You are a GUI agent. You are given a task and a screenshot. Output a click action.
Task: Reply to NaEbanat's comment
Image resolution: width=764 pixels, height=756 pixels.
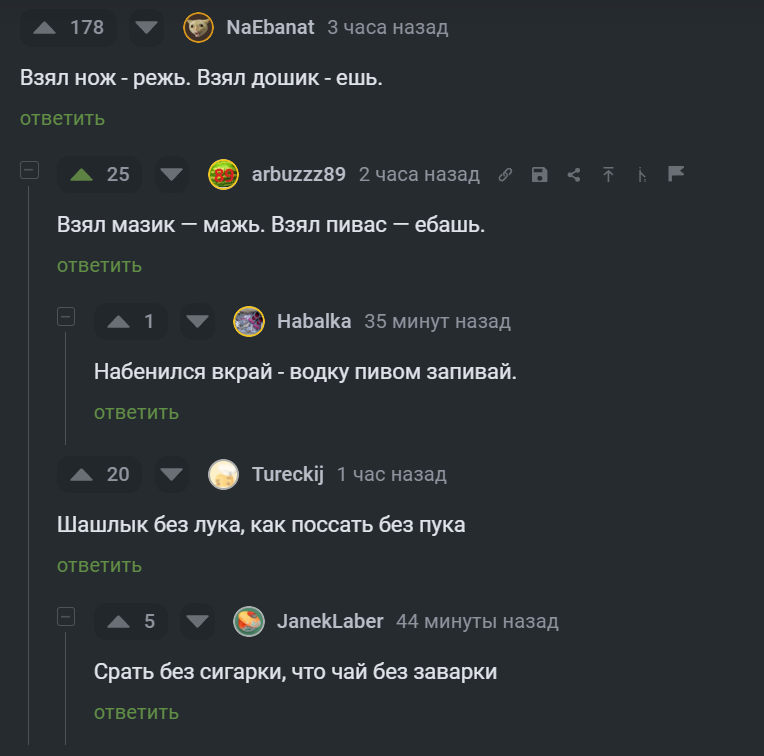pyautogui.click(x=62, y=119)
